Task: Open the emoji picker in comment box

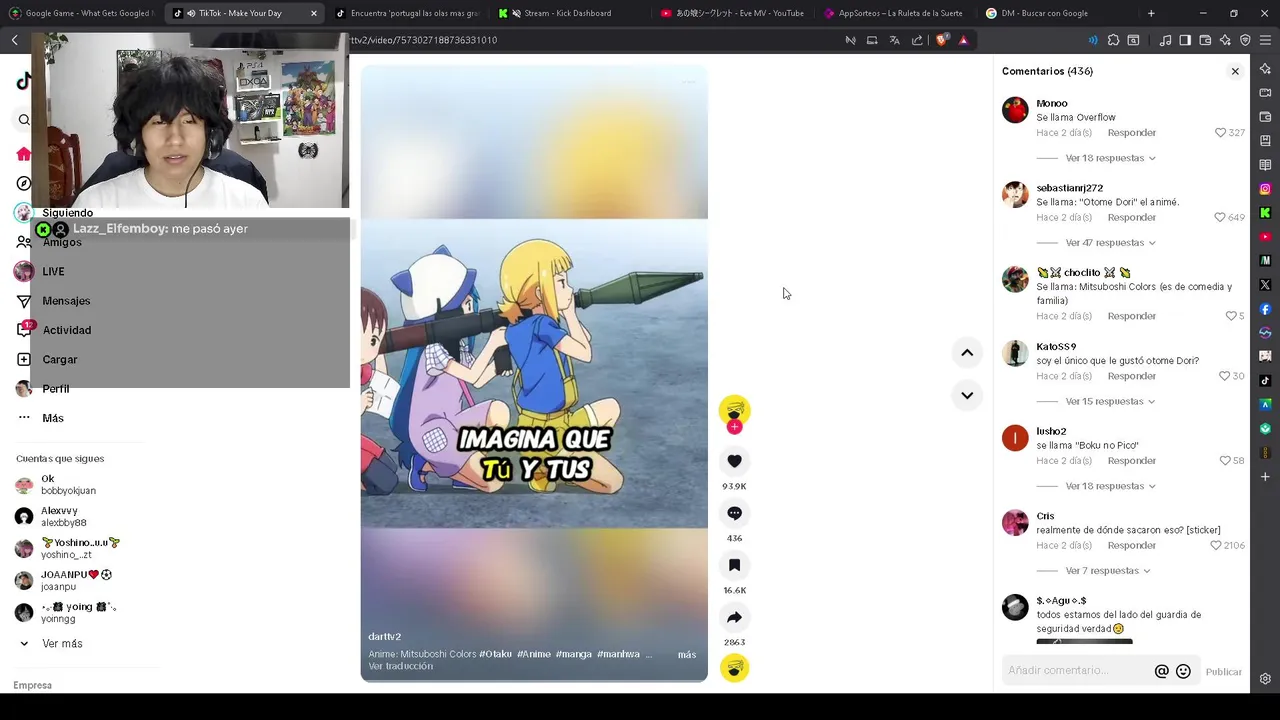Action: point(1183,671)
